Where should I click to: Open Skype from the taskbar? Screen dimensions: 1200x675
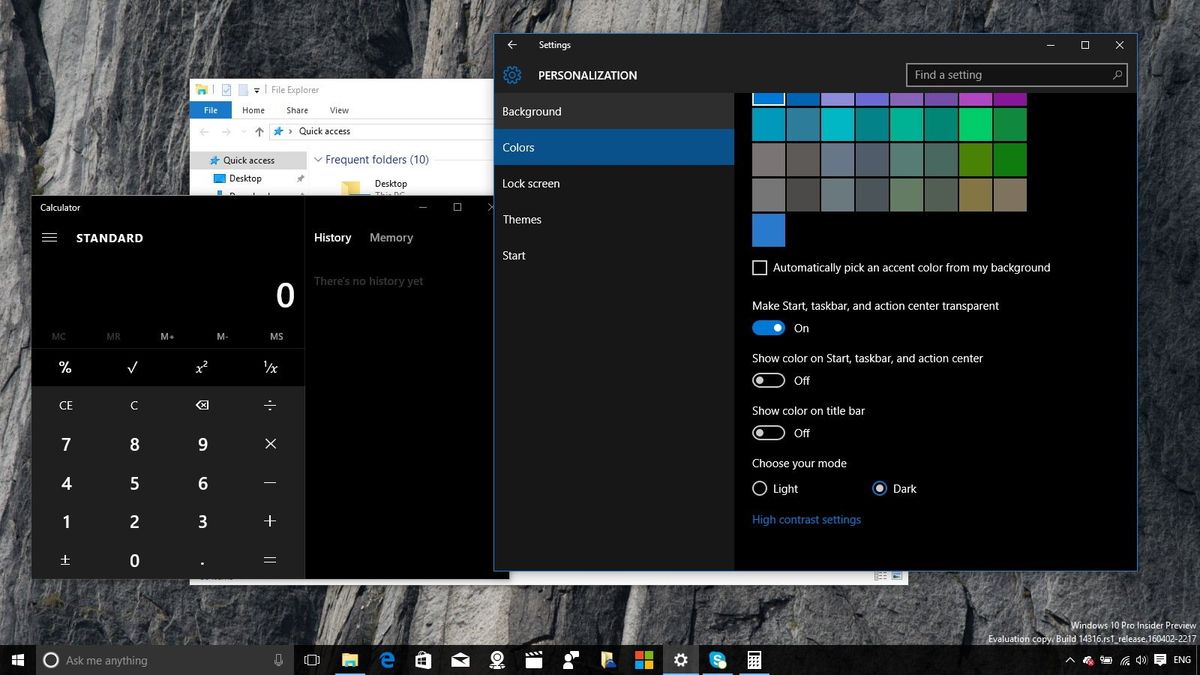point(717,660)
